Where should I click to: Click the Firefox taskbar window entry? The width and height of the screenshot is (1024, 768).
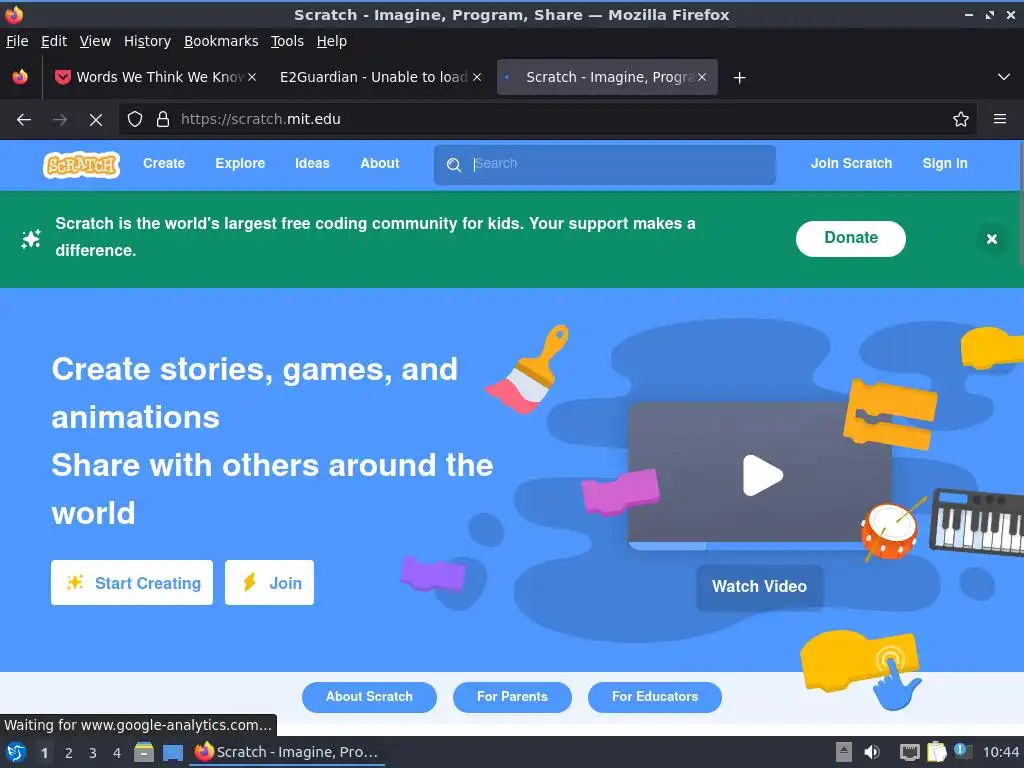point(287,752)
